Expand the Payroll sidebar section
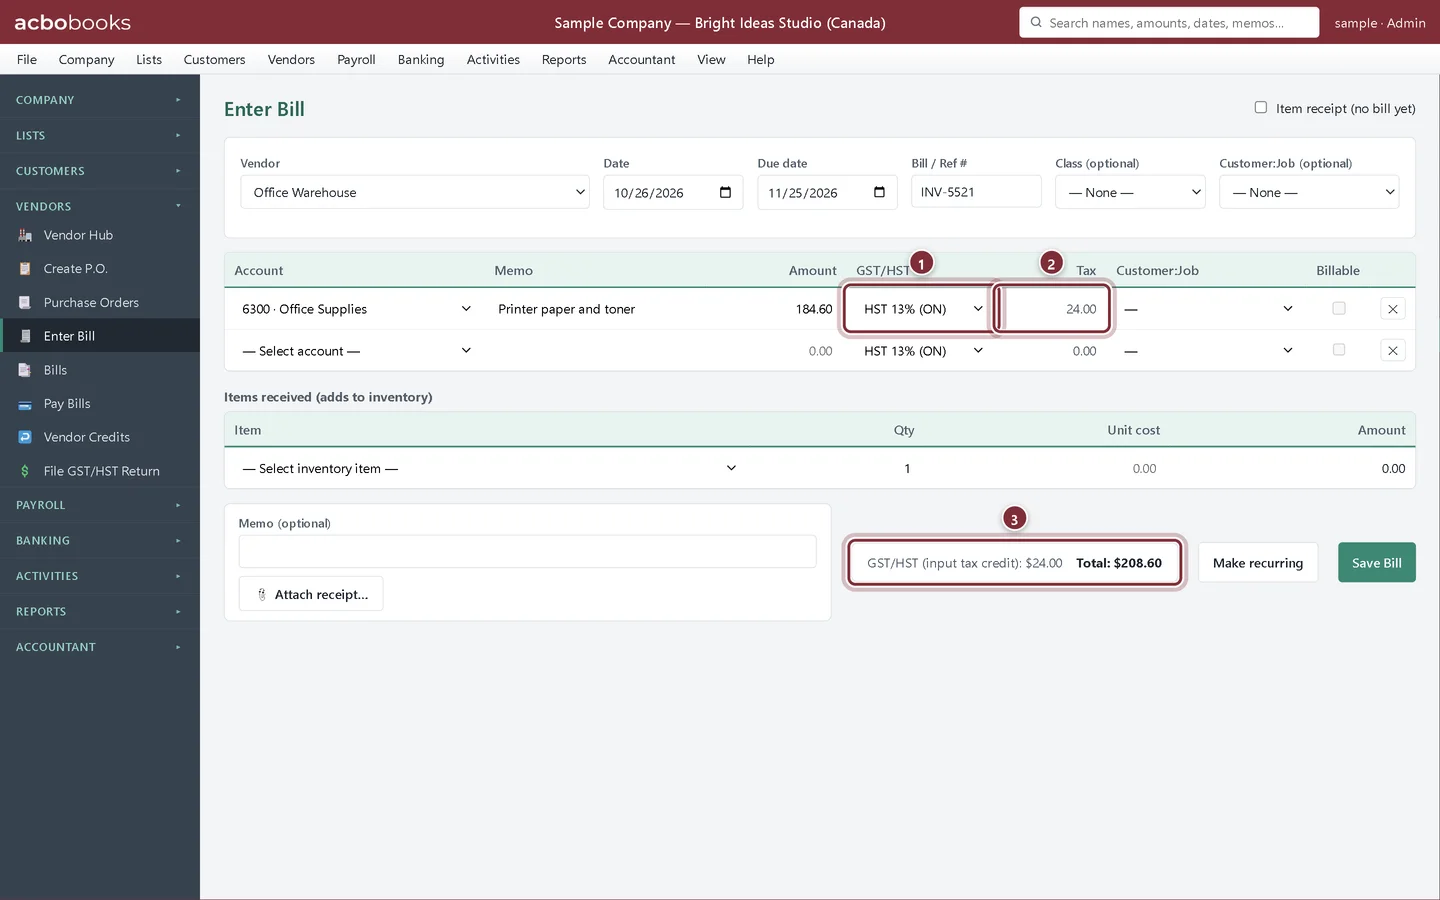1440x900 pixels. pyautogui.click(x=100, y=505)
